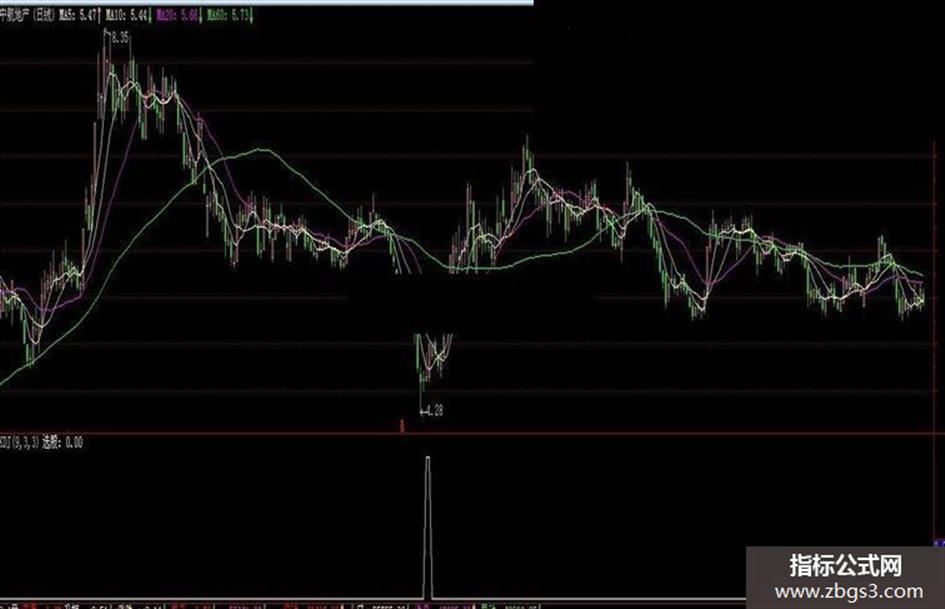Click the KDJ signal spike peak
The width and height of the screenshot is (945, 609).
[428, 459]
